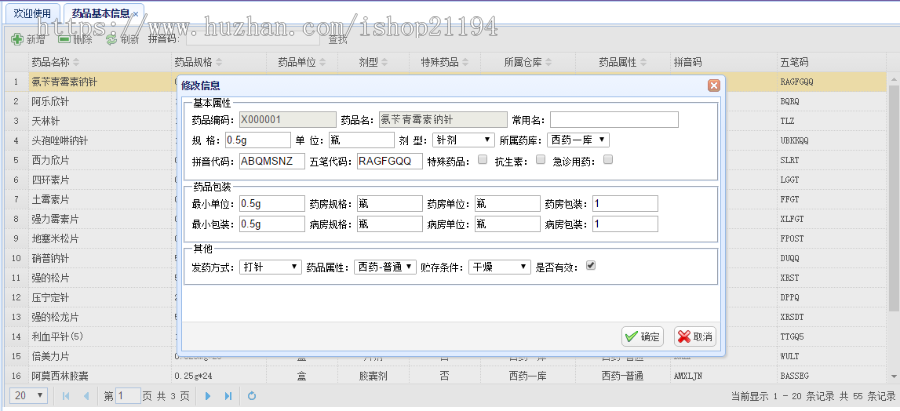This screenshot has height=411, width=900.
Task: Open the 贮存条件 dropdown showing 干燥
Action: [x=499, y=267]
